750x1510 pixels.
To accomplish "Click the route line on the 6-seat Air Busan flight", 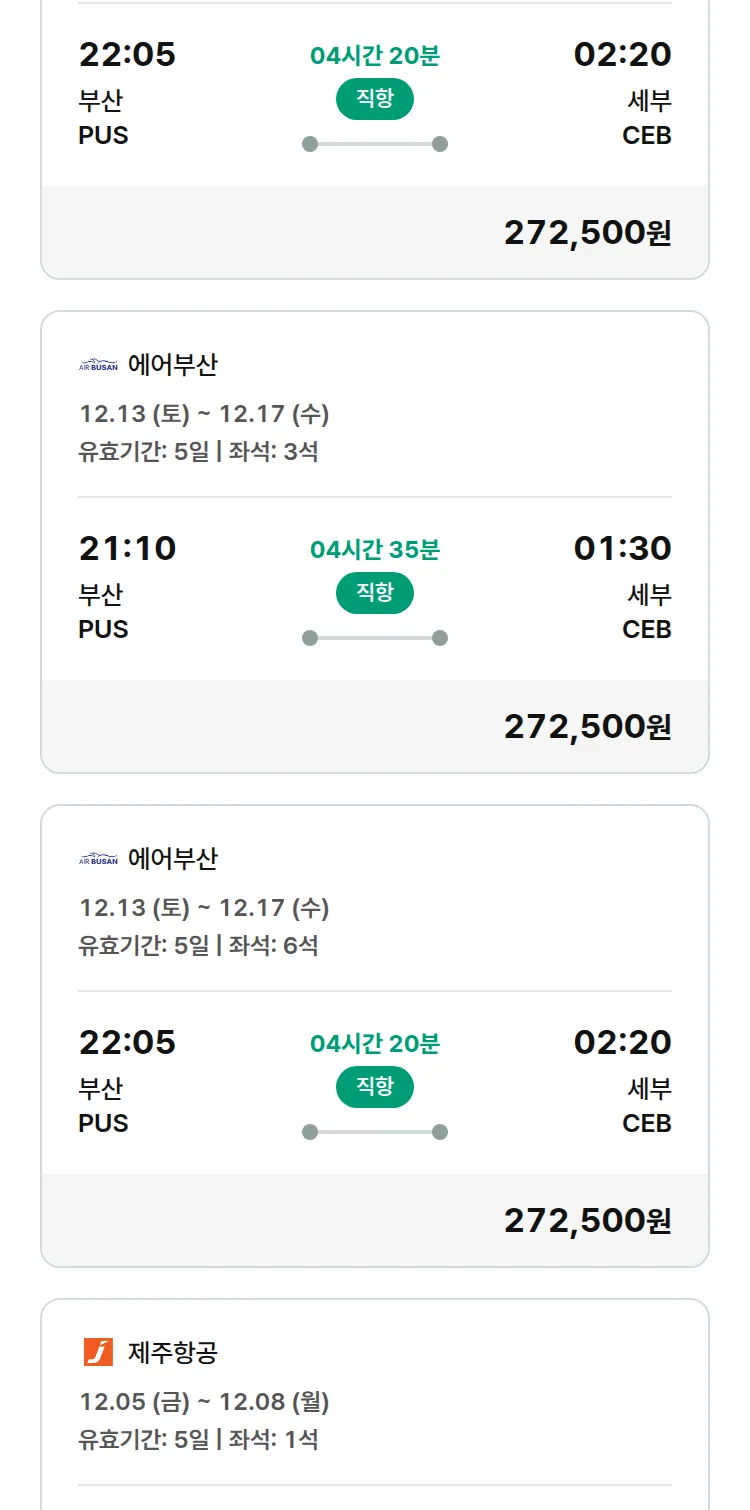I will tap(375, 1132).
